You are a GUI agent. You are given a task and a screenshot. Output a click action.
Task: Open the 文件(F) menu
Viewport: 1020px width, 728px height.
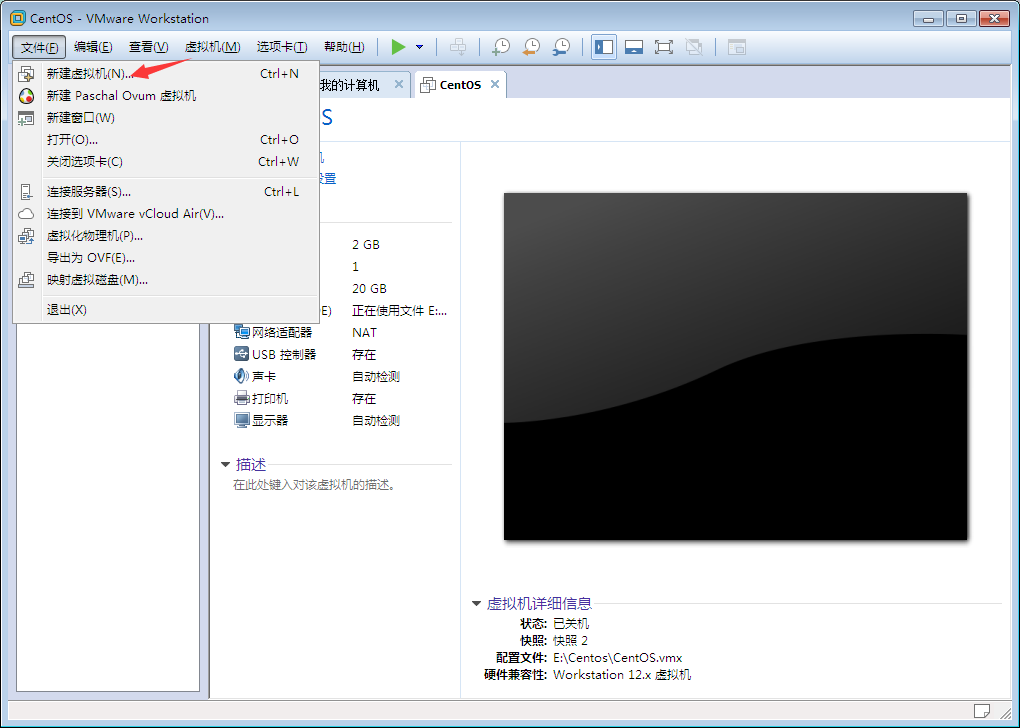[x=39, y=47]
